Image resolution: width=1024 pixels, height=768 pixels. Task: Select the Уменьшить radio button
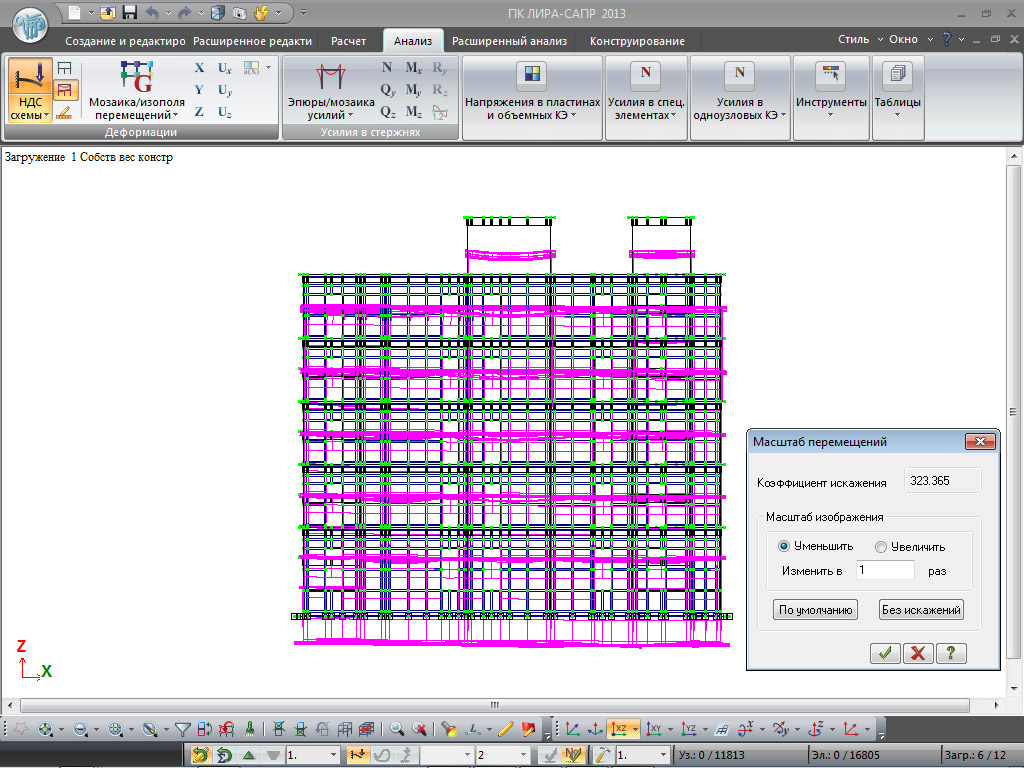click(785, 547)
